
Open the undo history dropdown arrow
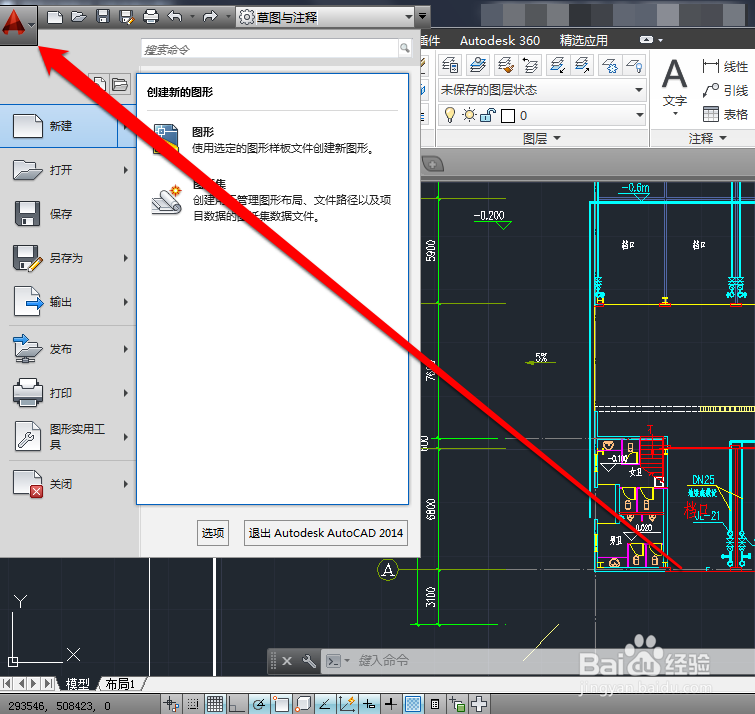[192, 17]
